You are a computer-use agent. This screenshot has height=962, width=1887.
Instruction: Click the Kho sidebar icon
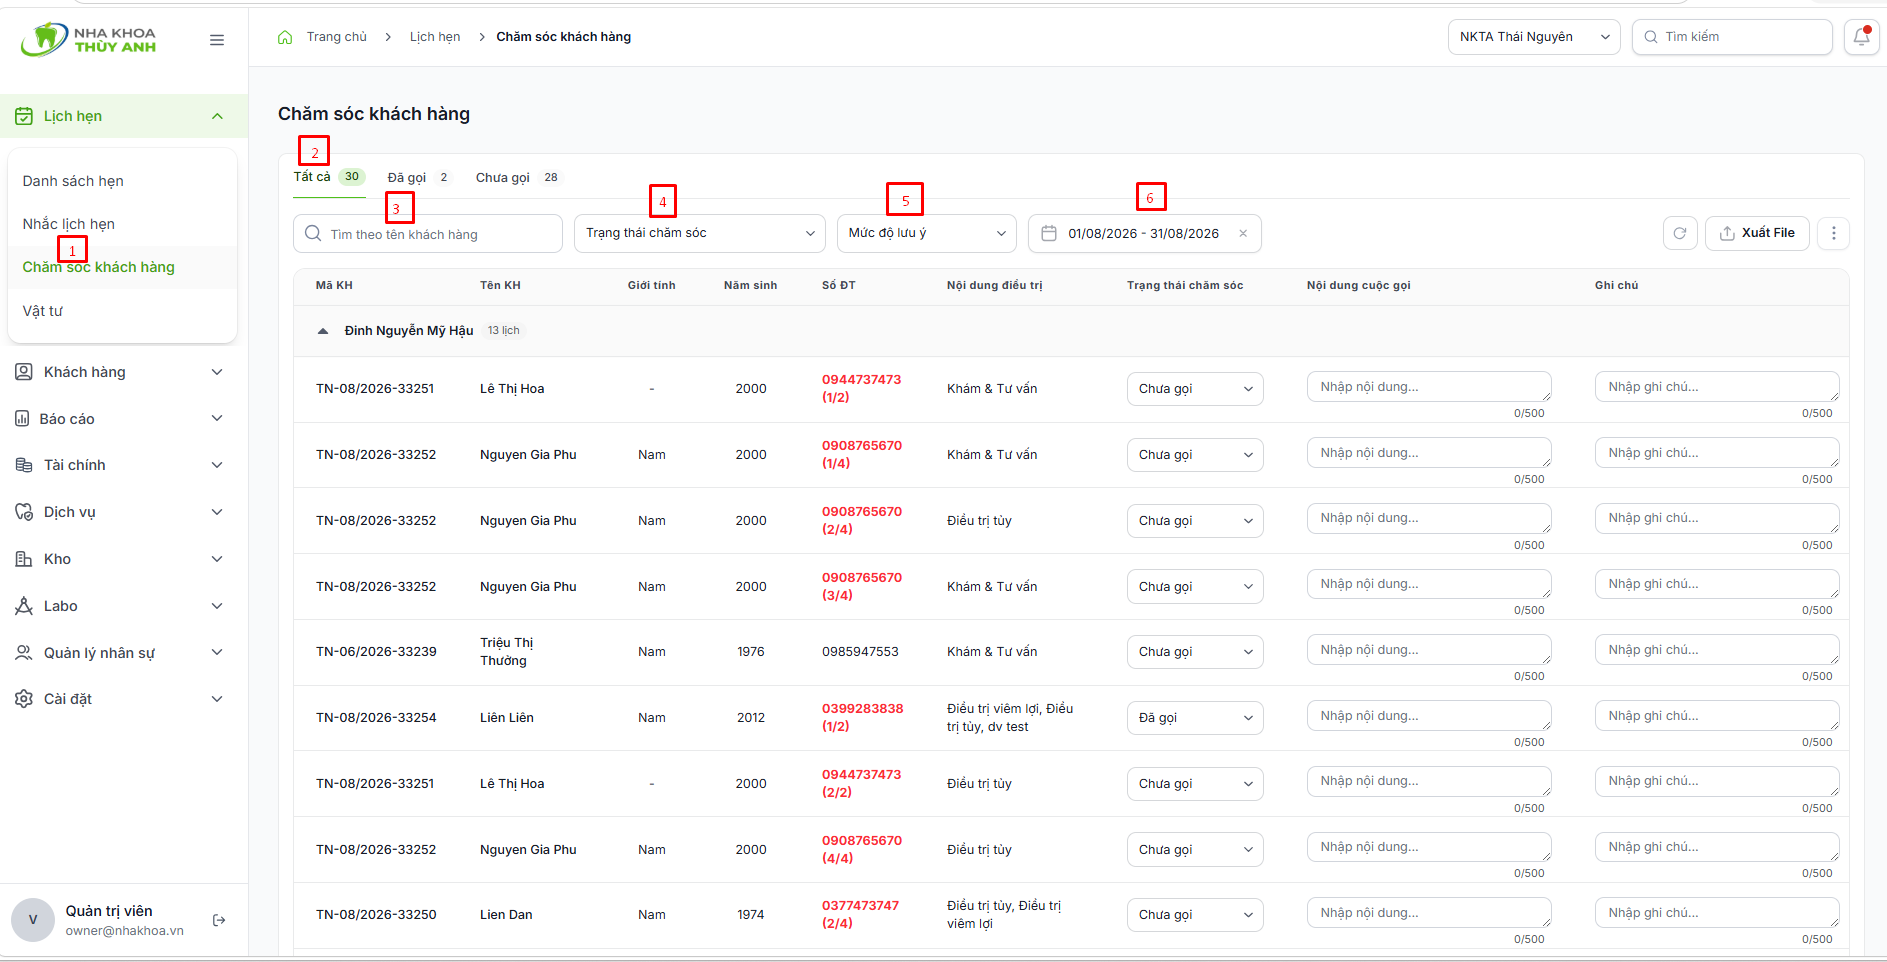[x=24, y=559]
